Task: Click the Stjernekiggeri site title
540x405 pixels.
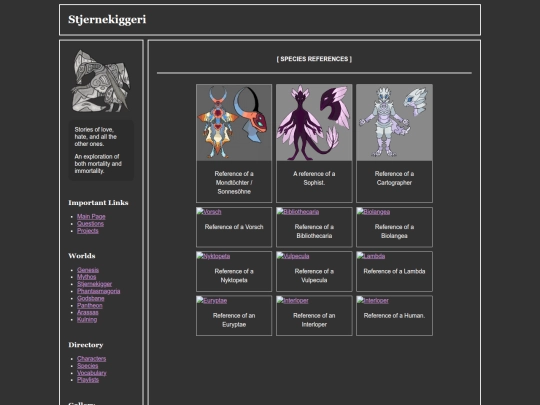Action: (107, 19)
